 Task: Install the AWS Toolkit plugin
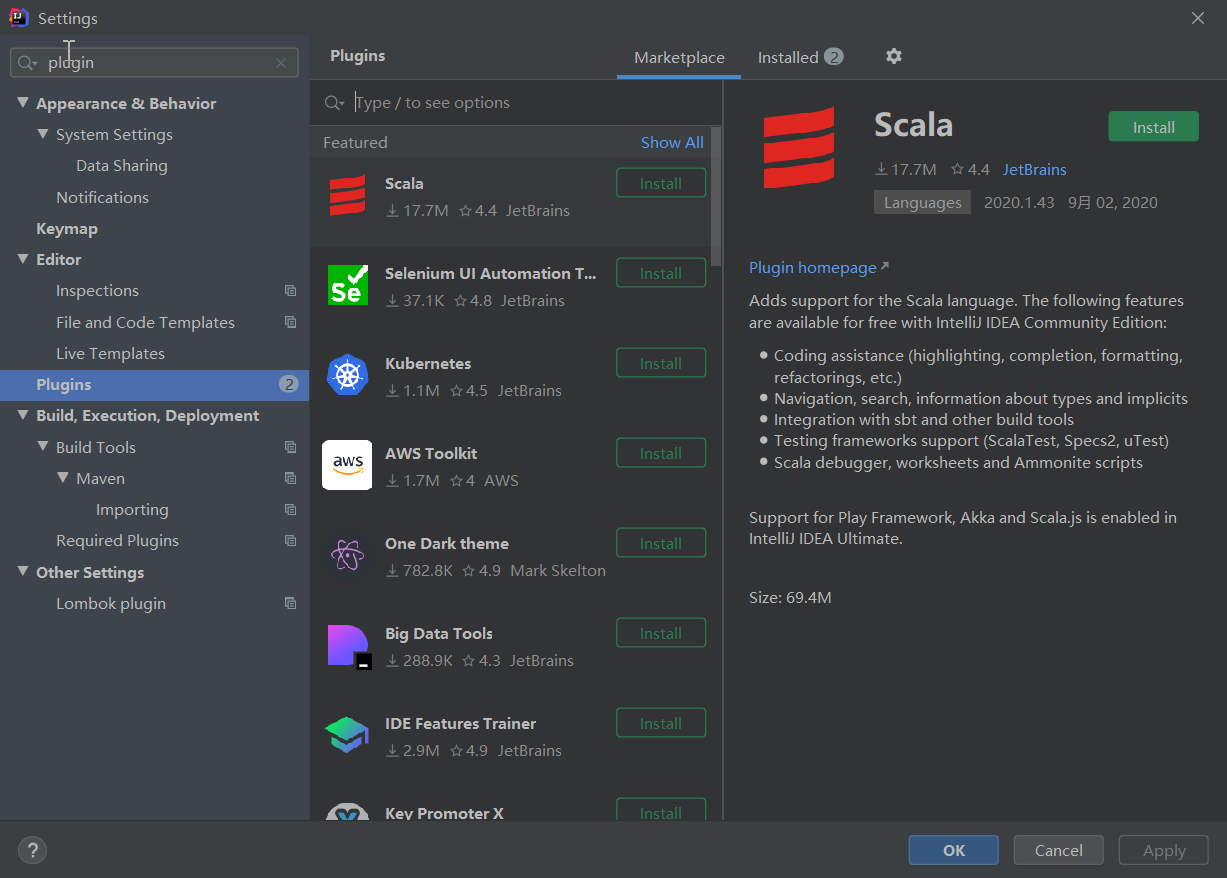(x=661, y=453)
